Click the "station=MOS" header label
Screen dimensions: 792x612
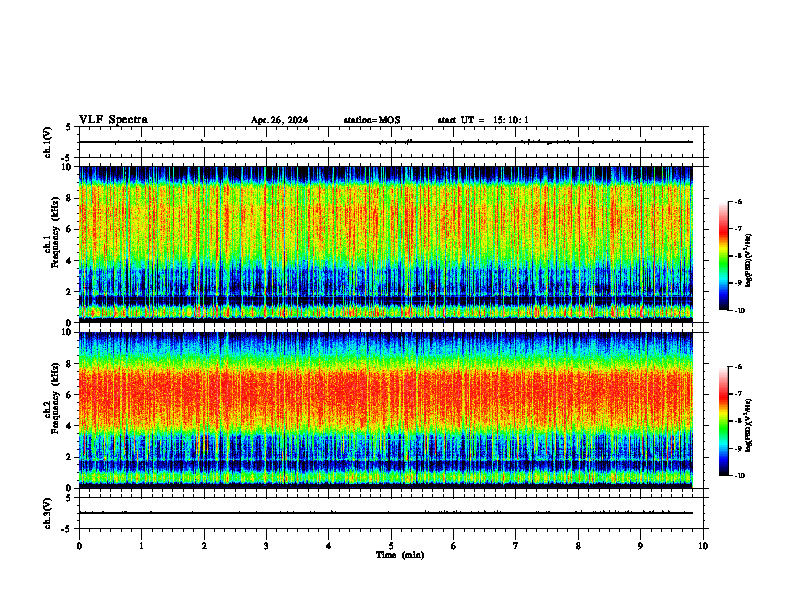point(372,120)
